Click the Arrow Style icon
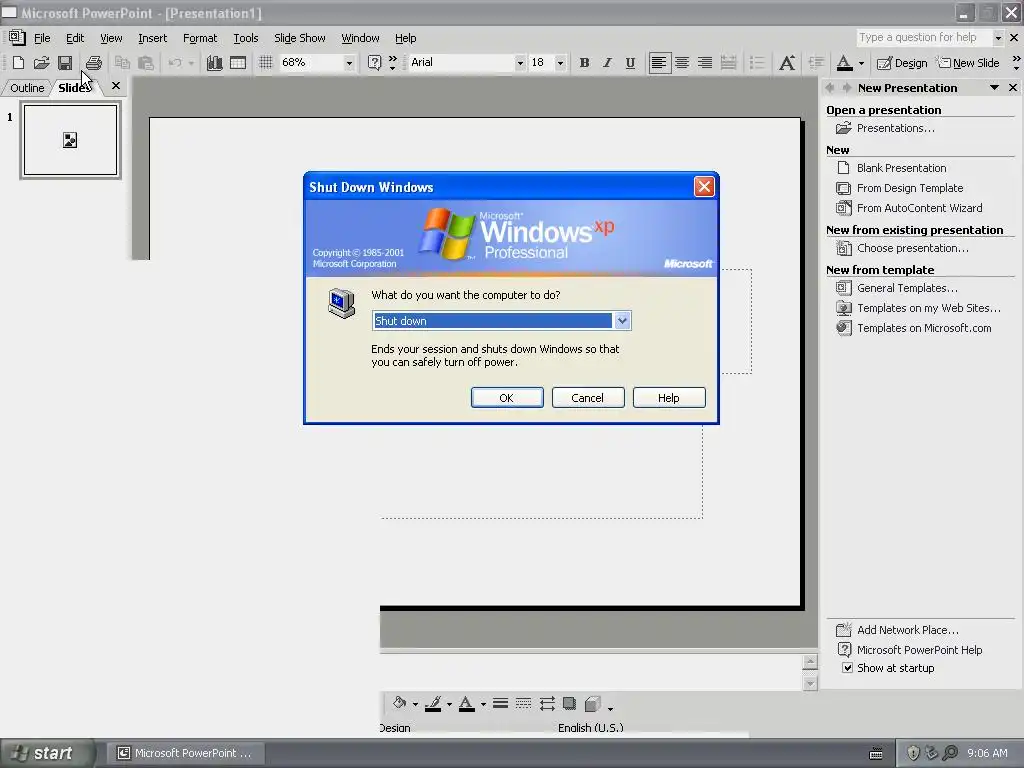The width and height of the screenshot is (1024, 768). pos(547,703)
